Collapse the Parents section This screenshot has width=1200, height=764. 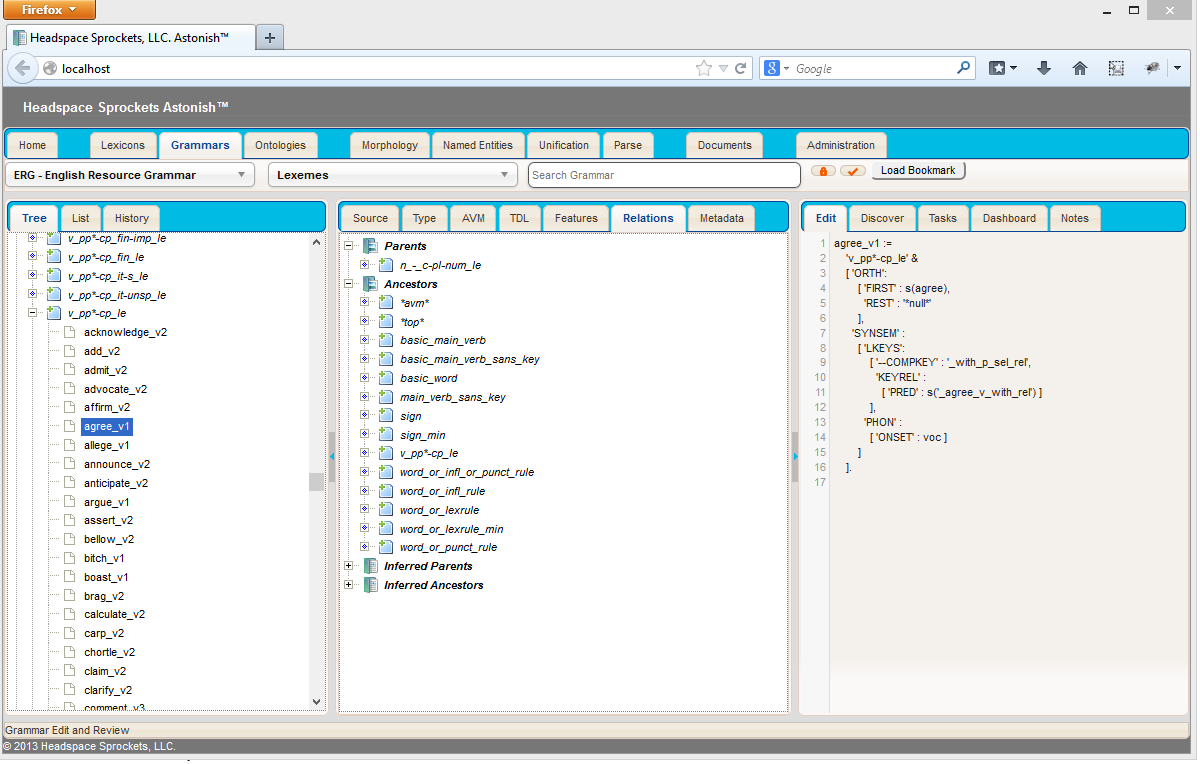coord(349,246)
